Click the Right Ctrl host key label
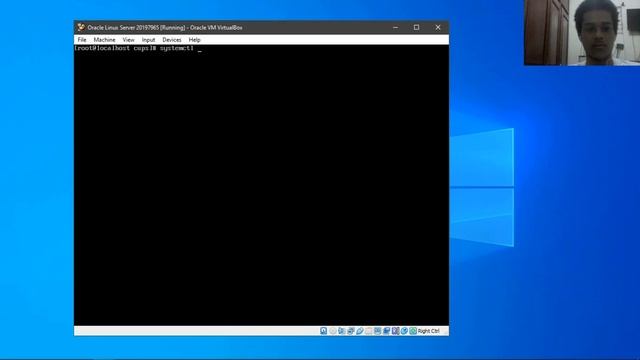Image resolution: width=640 pixels, height=360 pixels. point(429,331)
